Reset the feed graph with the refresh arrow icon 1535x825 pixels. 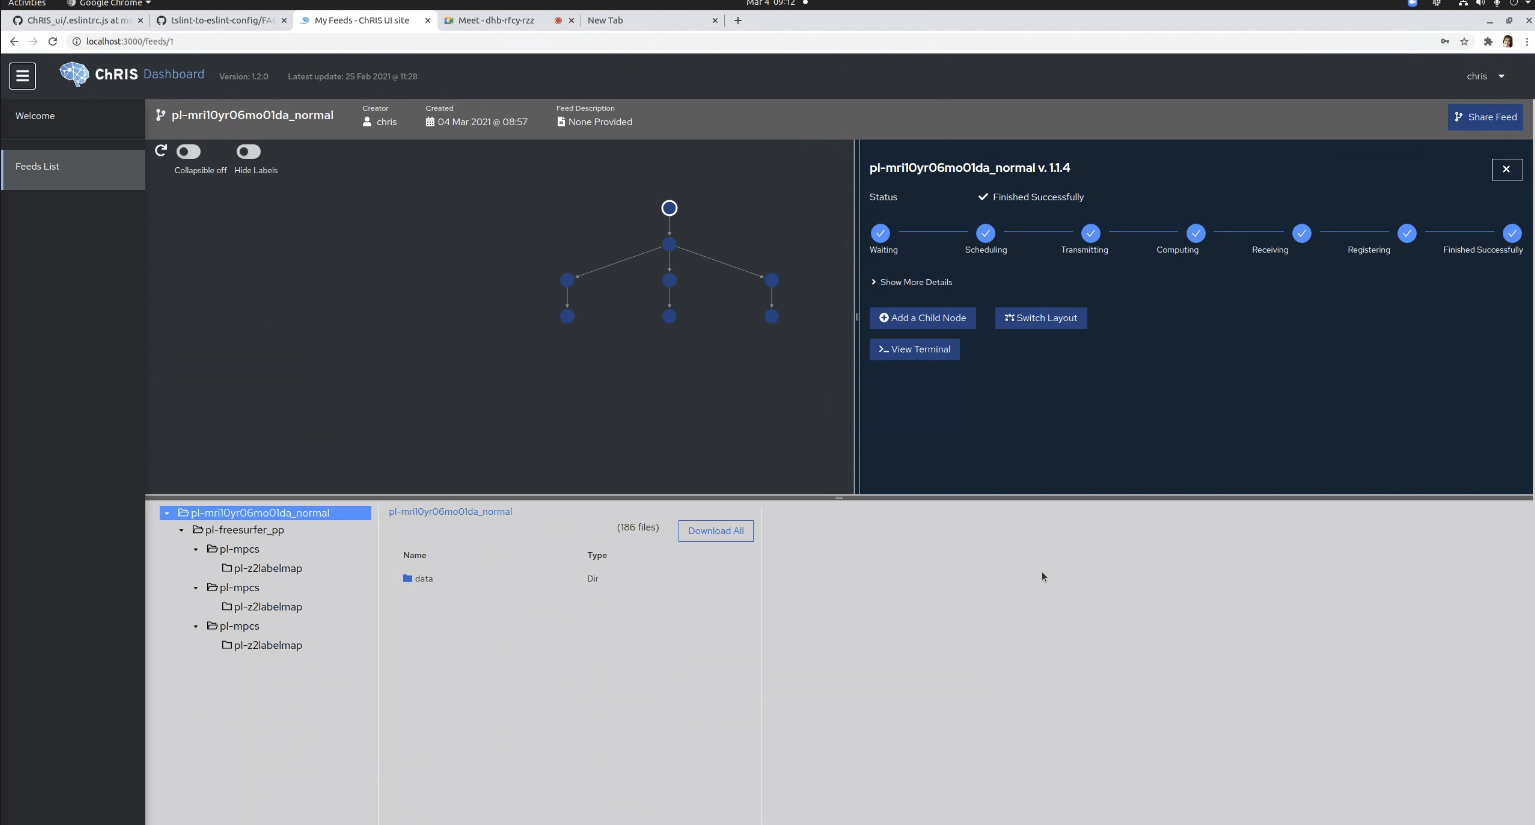pos(160,151)
